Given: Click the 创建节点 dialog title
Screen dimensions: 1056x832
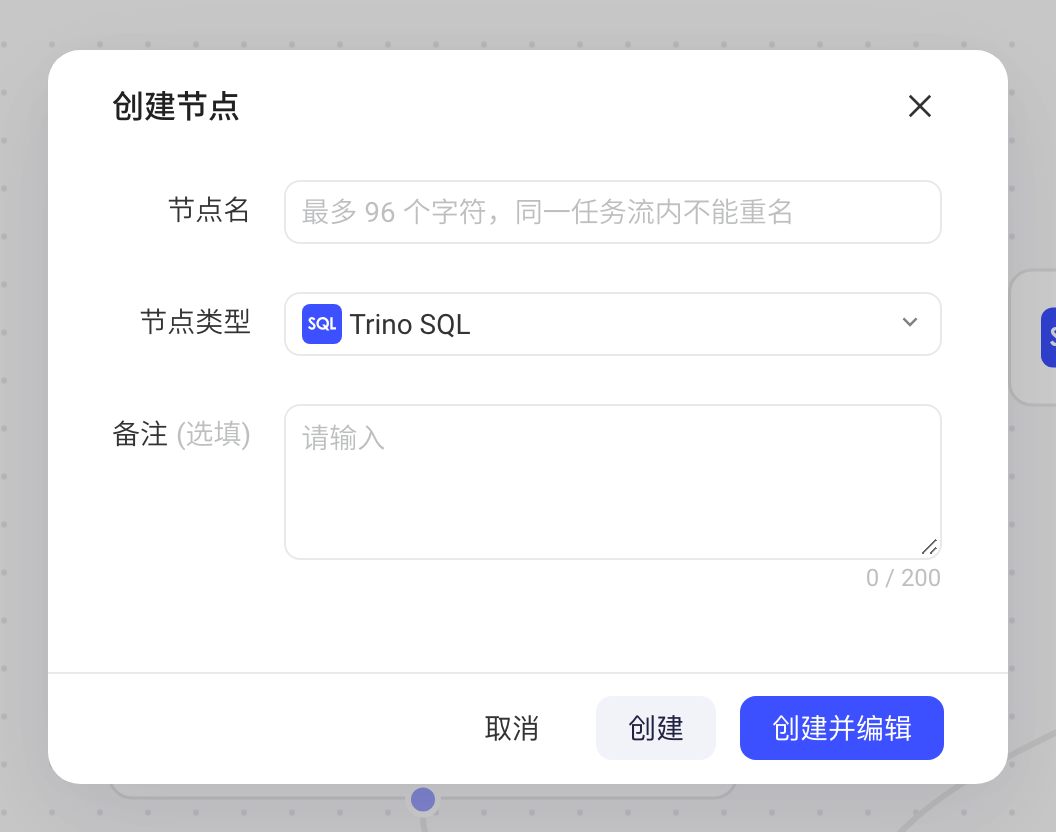Looking at the screenshot, I should tap(176, 106).
